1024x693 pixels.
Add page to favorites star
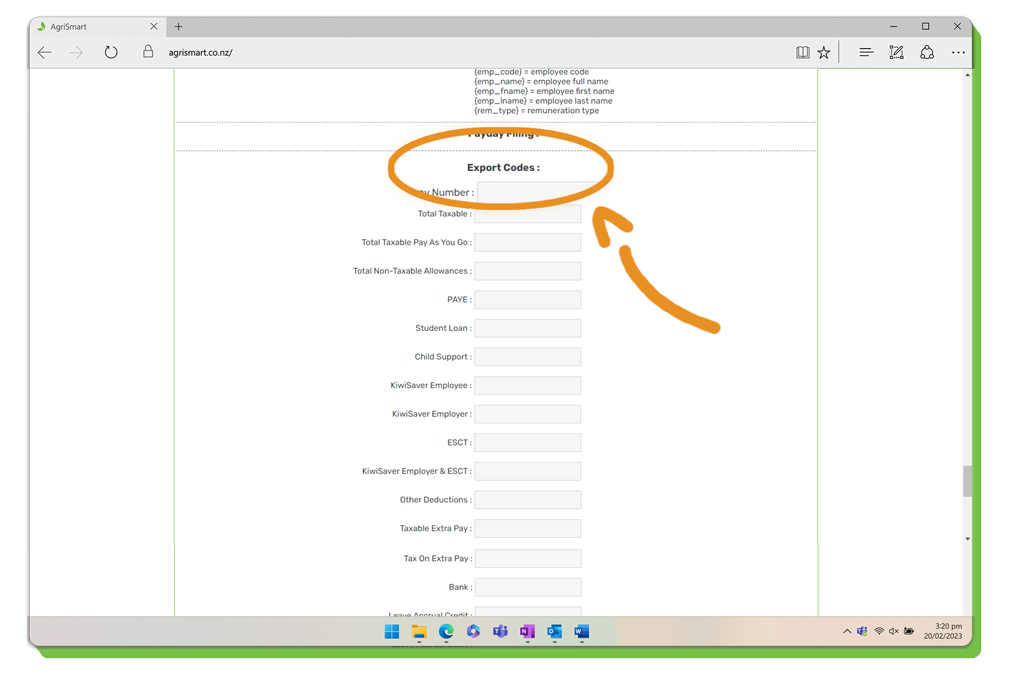click(x=824, y=53)
